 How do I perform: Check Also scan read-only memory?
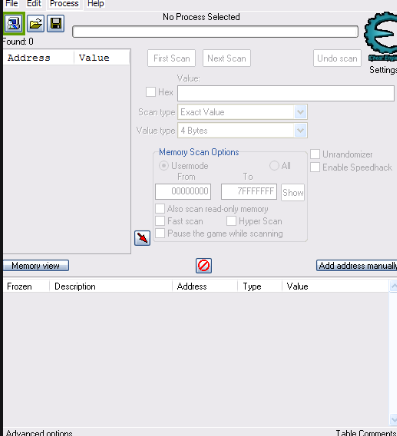160,209
